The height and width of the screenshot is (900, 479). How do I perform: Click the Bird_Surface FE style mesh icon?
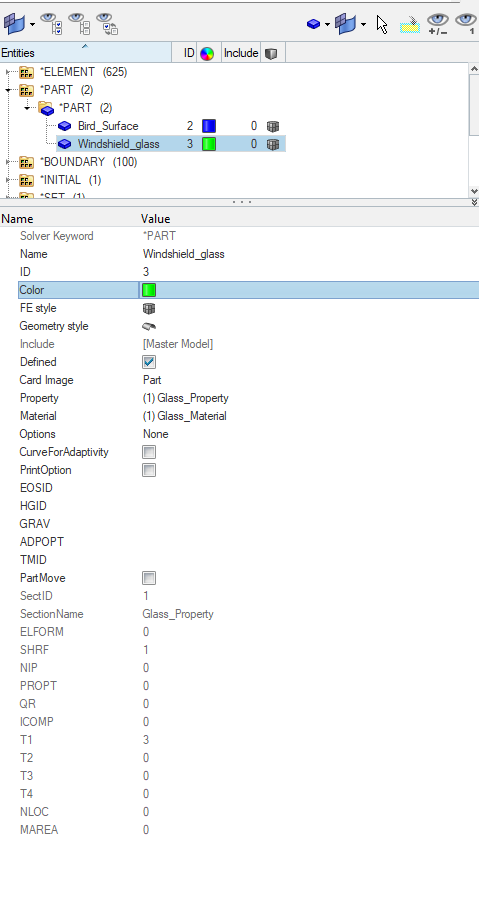coord(273,126)
